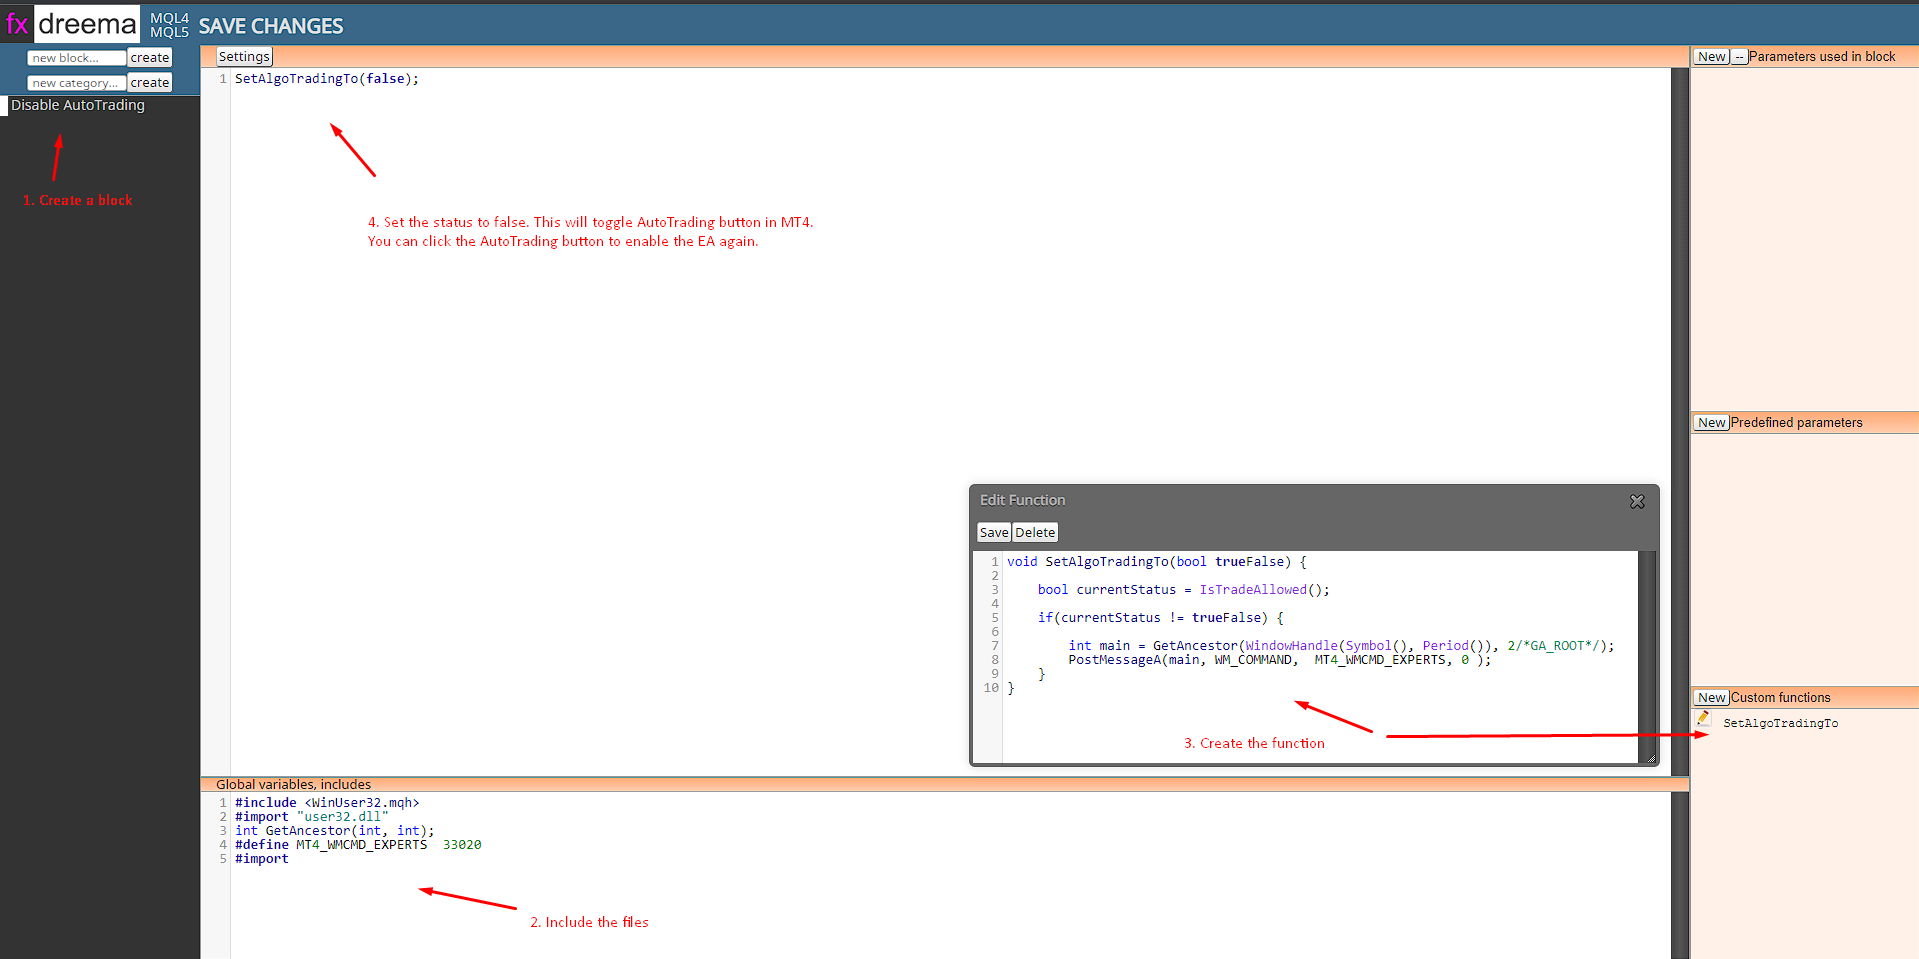Click the Parameters used in block header

pyautogui.click(x=1822, y=57)
